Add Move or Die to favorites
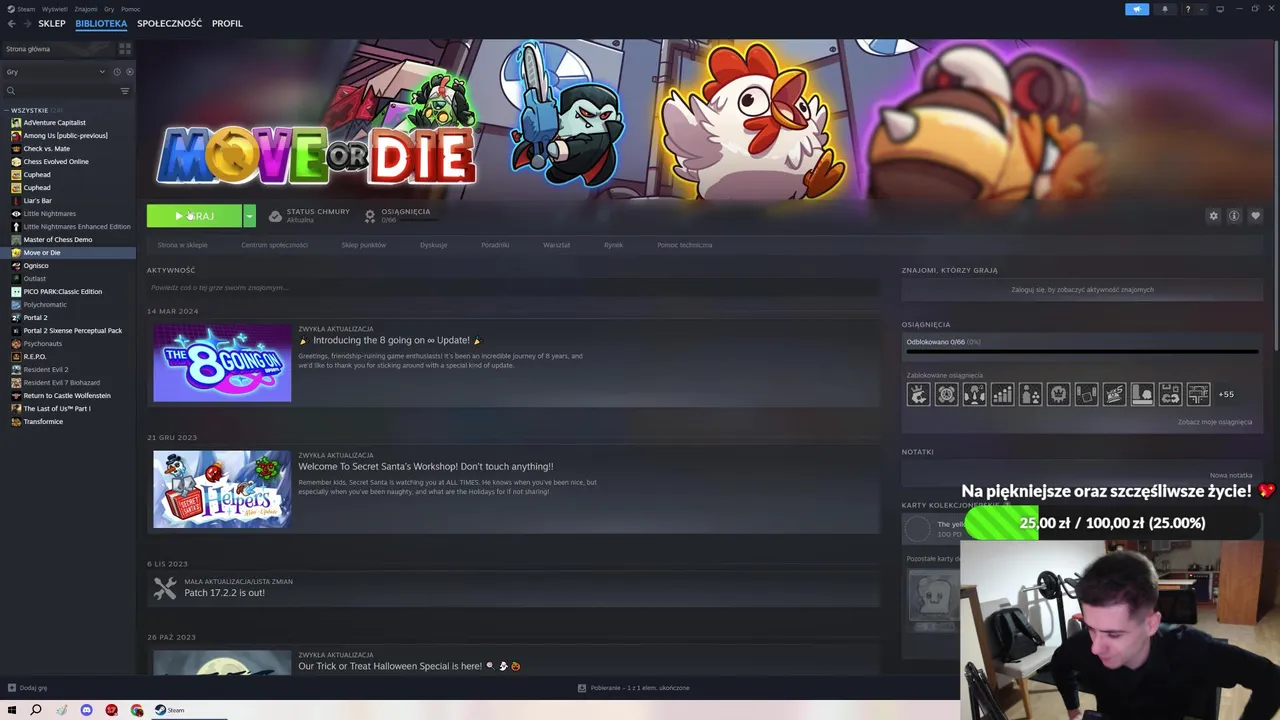This screenshot has width=1280, height=720. (x=1255, y=216)
